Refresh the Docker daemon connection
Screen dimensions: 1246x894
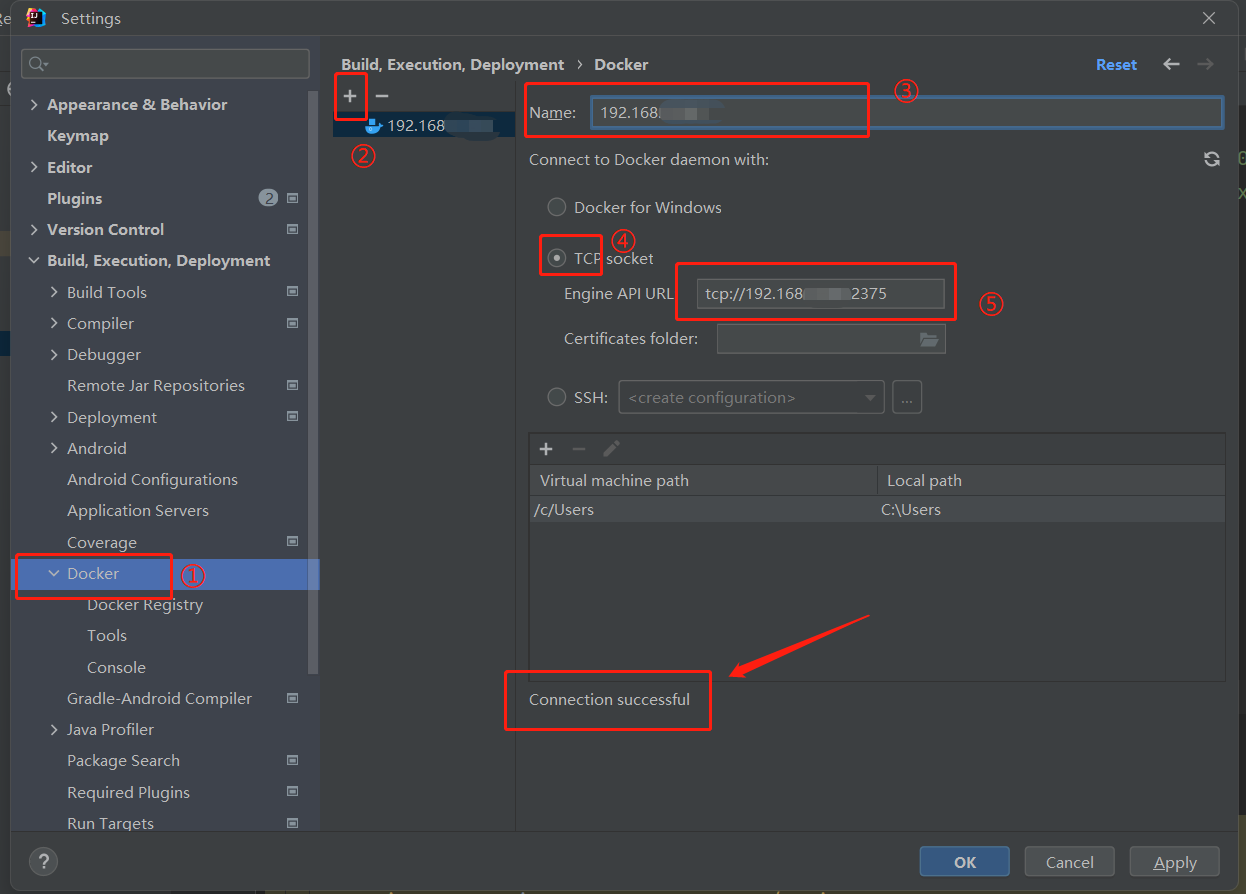(1211, 158)
